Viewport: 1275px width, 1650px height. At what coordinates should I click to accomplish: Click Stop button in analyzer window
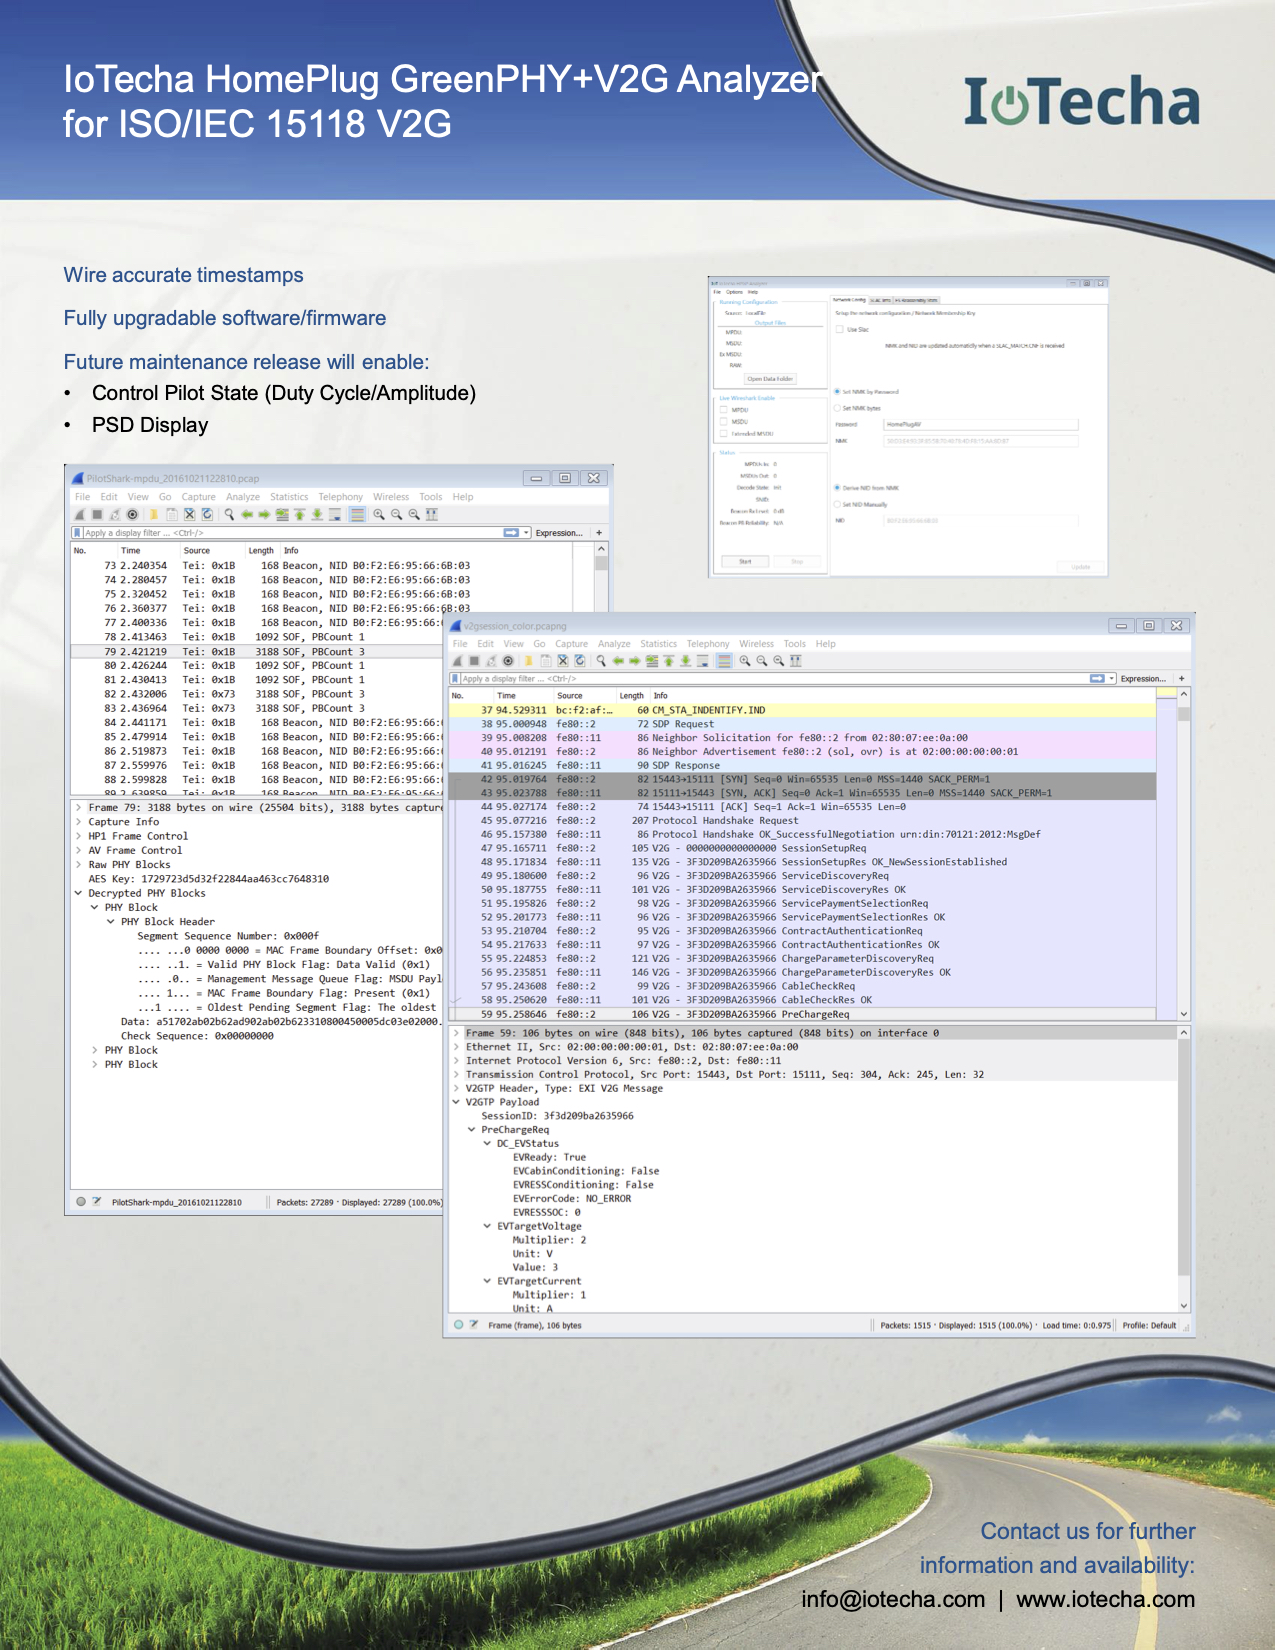[x=797, y=561]
